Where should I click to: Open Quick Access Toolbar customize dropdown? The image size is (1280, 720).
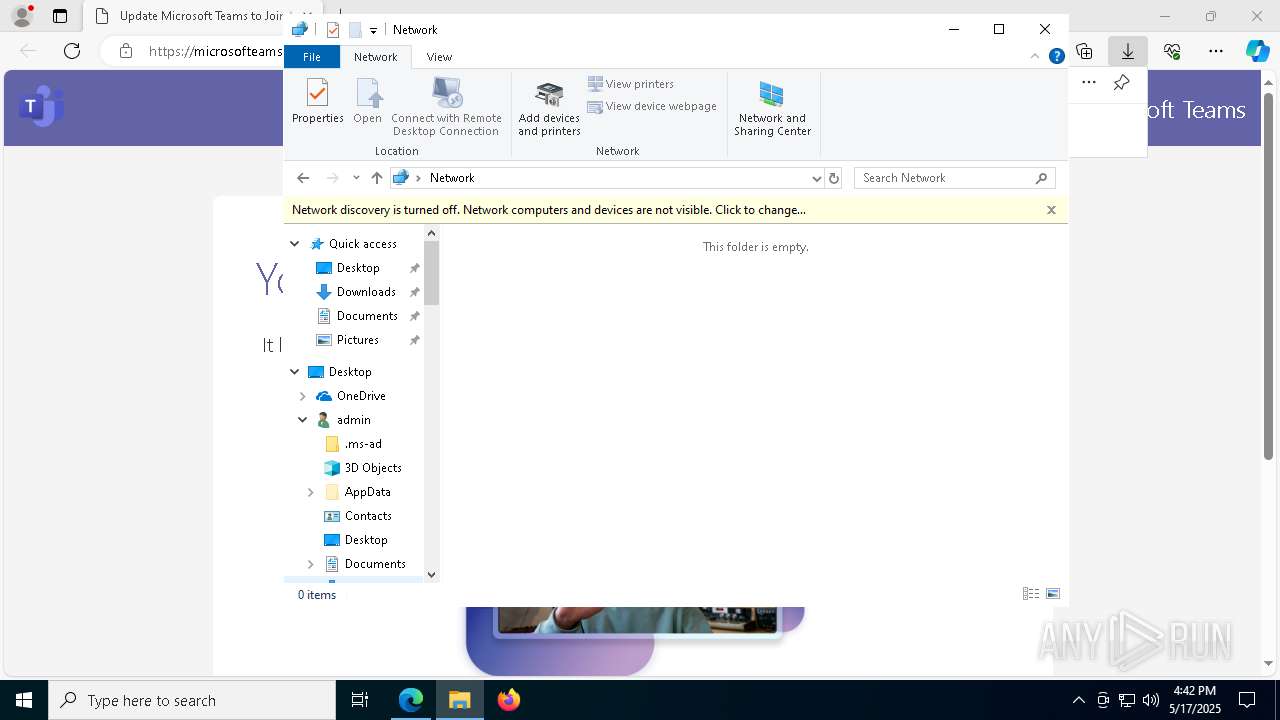pyautogui.click(x=373, y=30)
